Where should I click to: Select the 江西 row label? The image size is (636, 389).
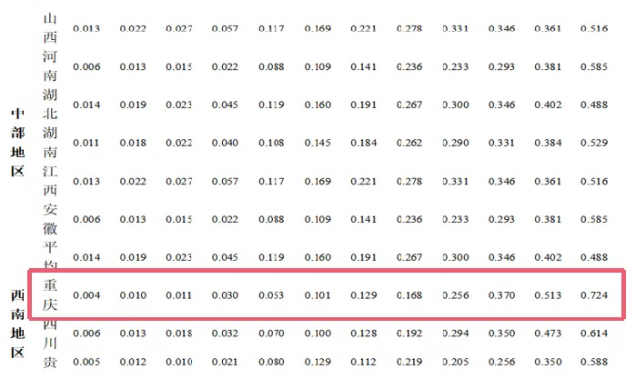[x=50, y=181]
